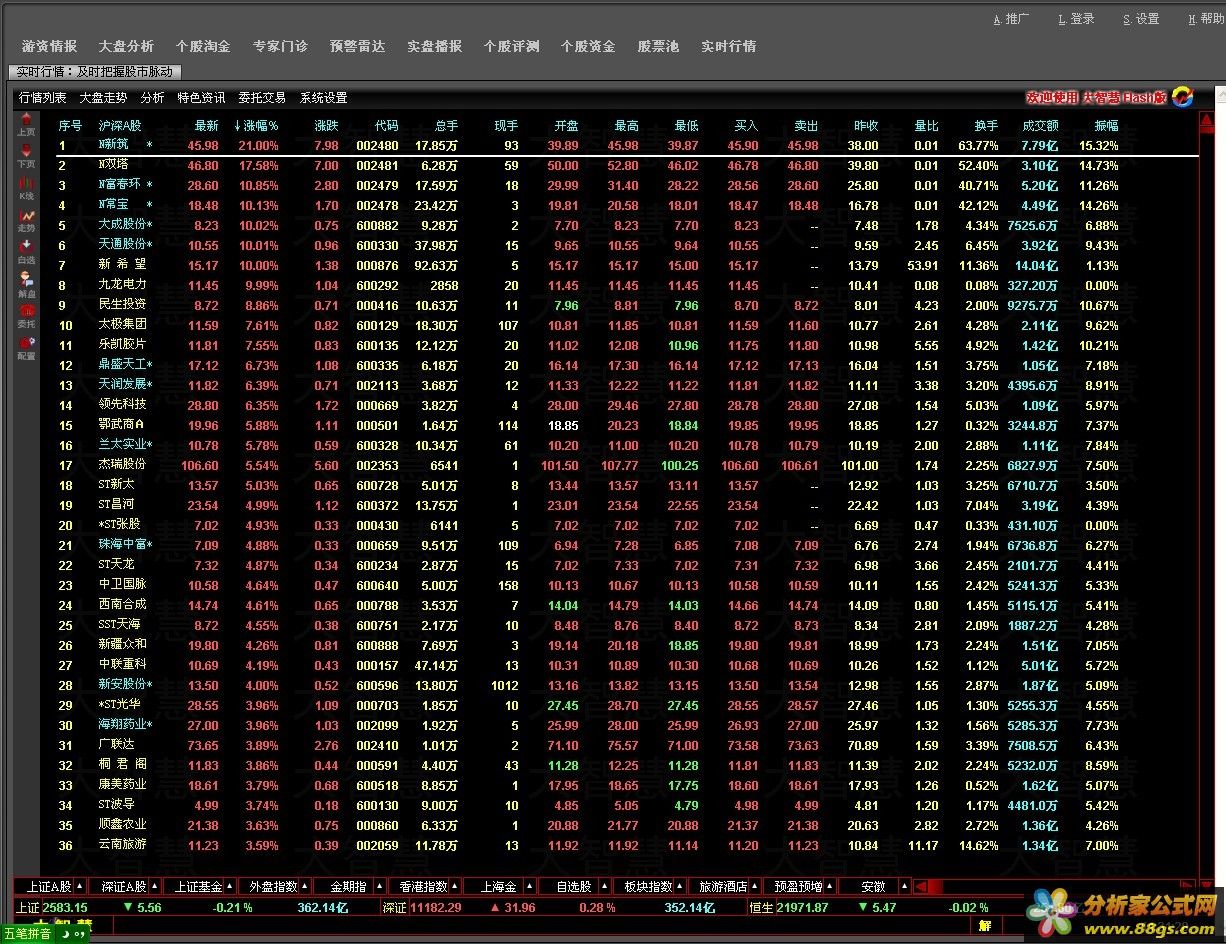Select the 实时行情：及时把握股市脉动 tab

95,72
